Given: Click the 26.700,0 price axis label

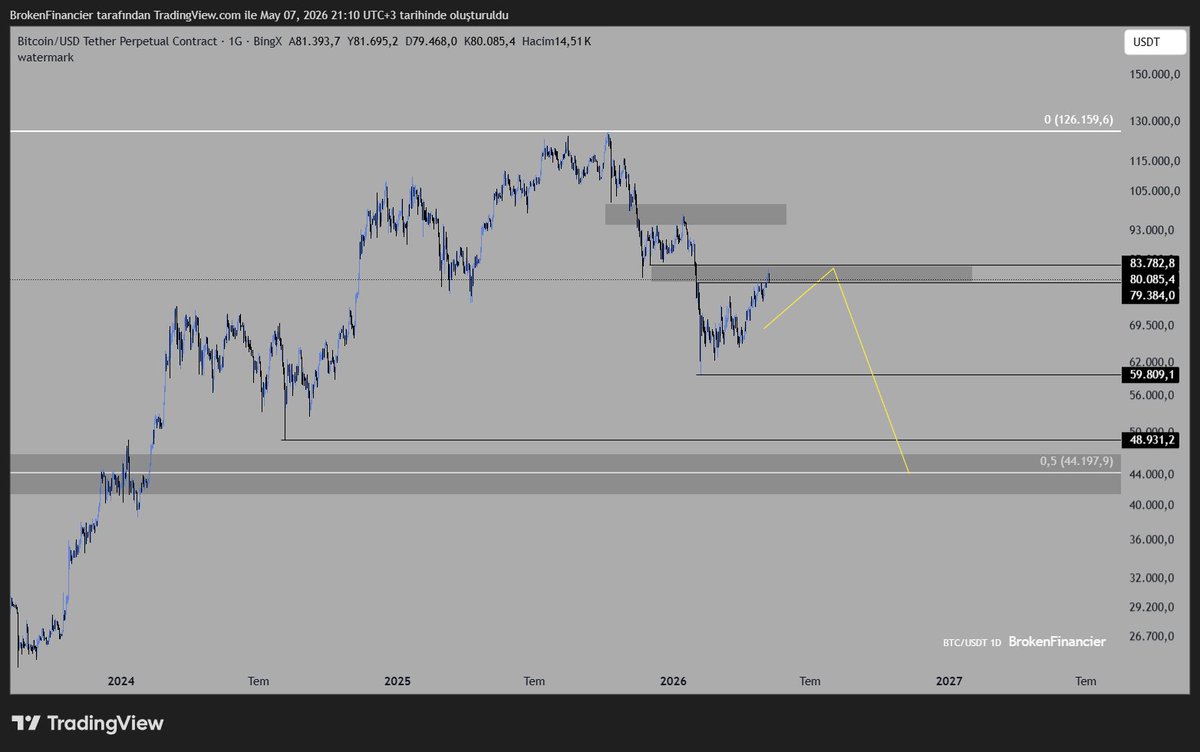Looking at the screenshot, I should pos(1153,637).
